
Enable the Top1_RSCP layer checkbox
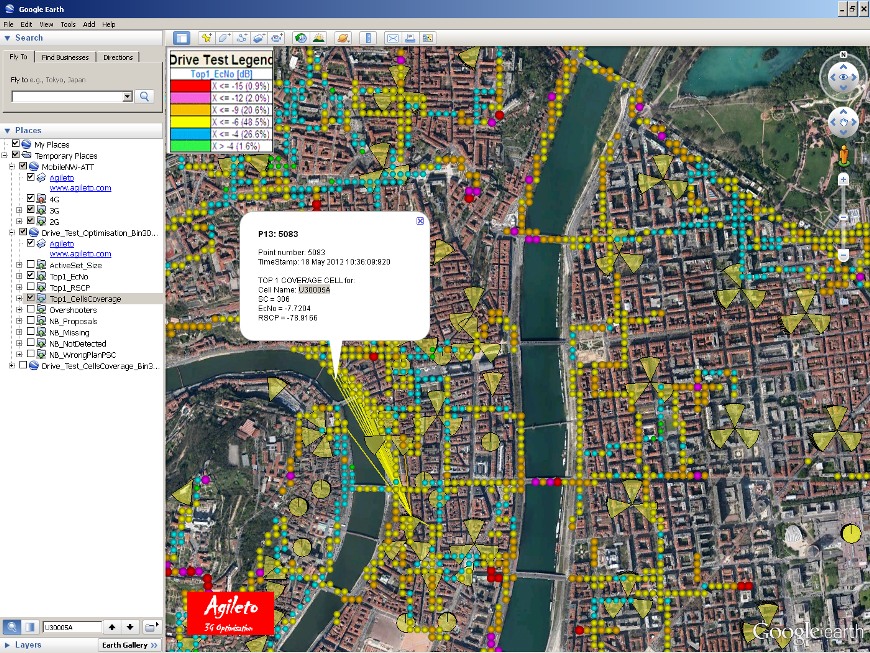coord(30,287)
